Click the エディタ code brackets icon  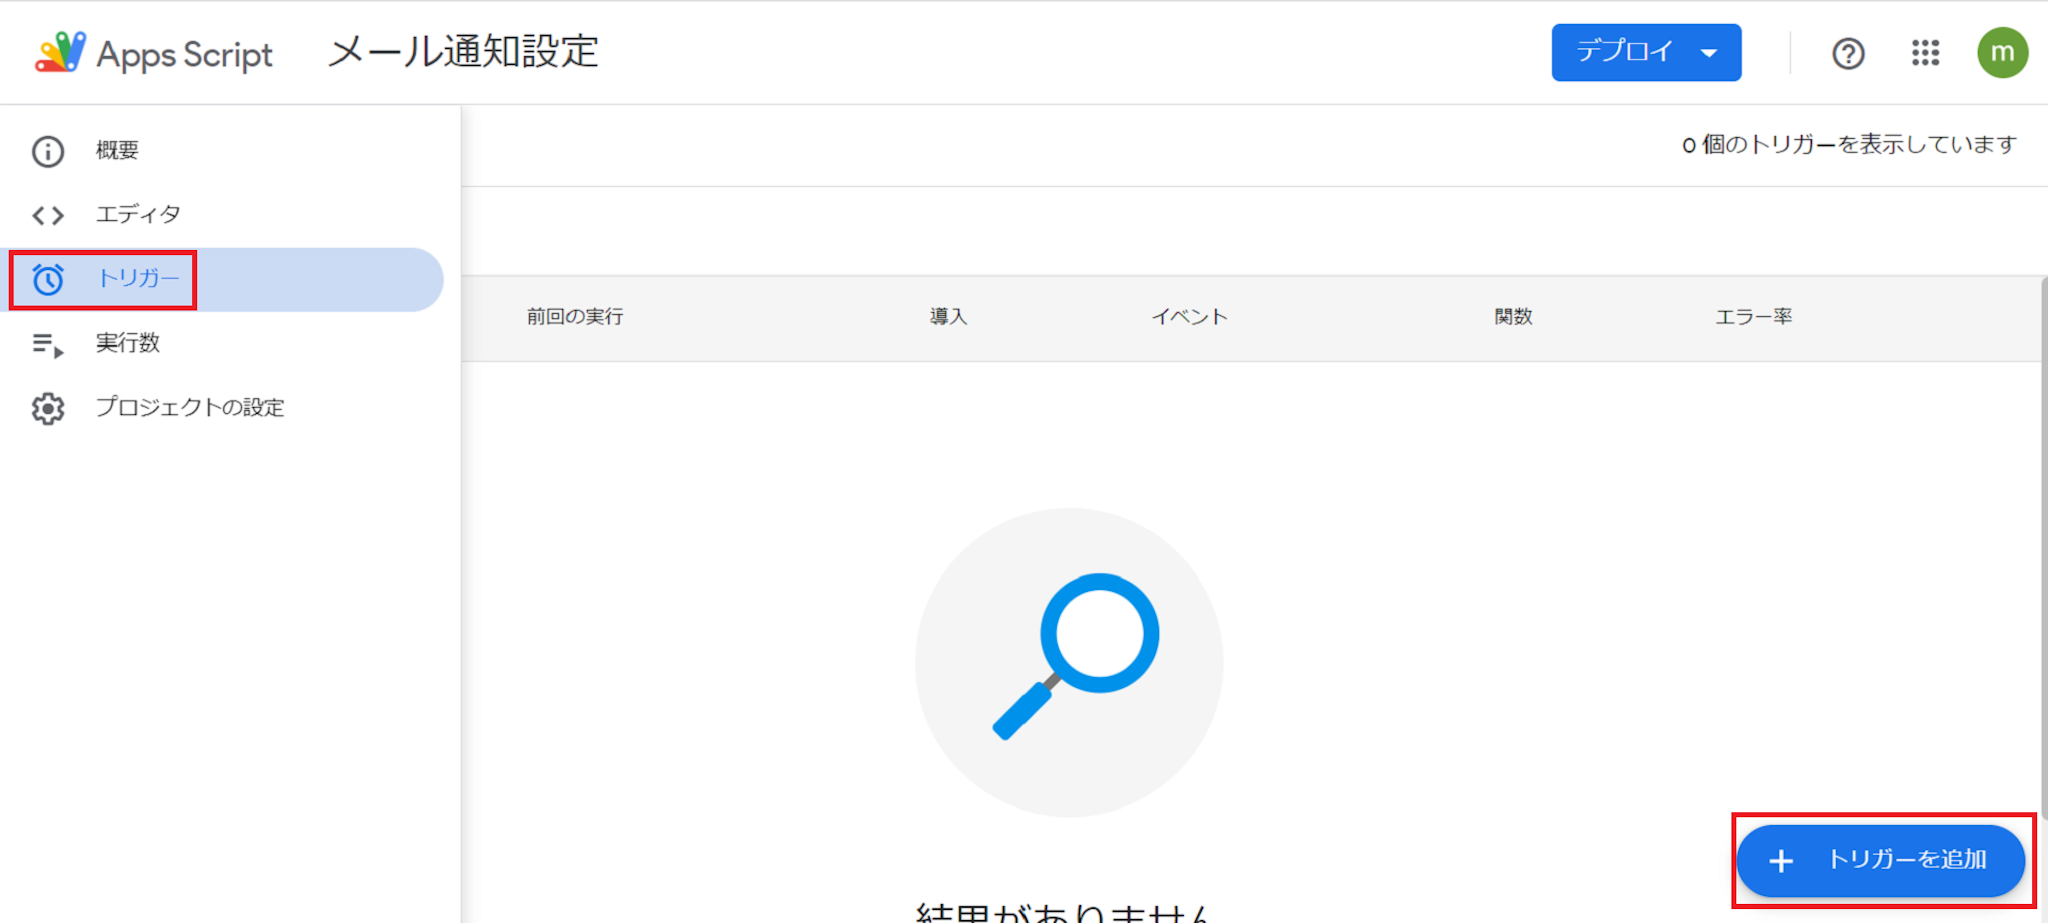[x=48, y=215]
